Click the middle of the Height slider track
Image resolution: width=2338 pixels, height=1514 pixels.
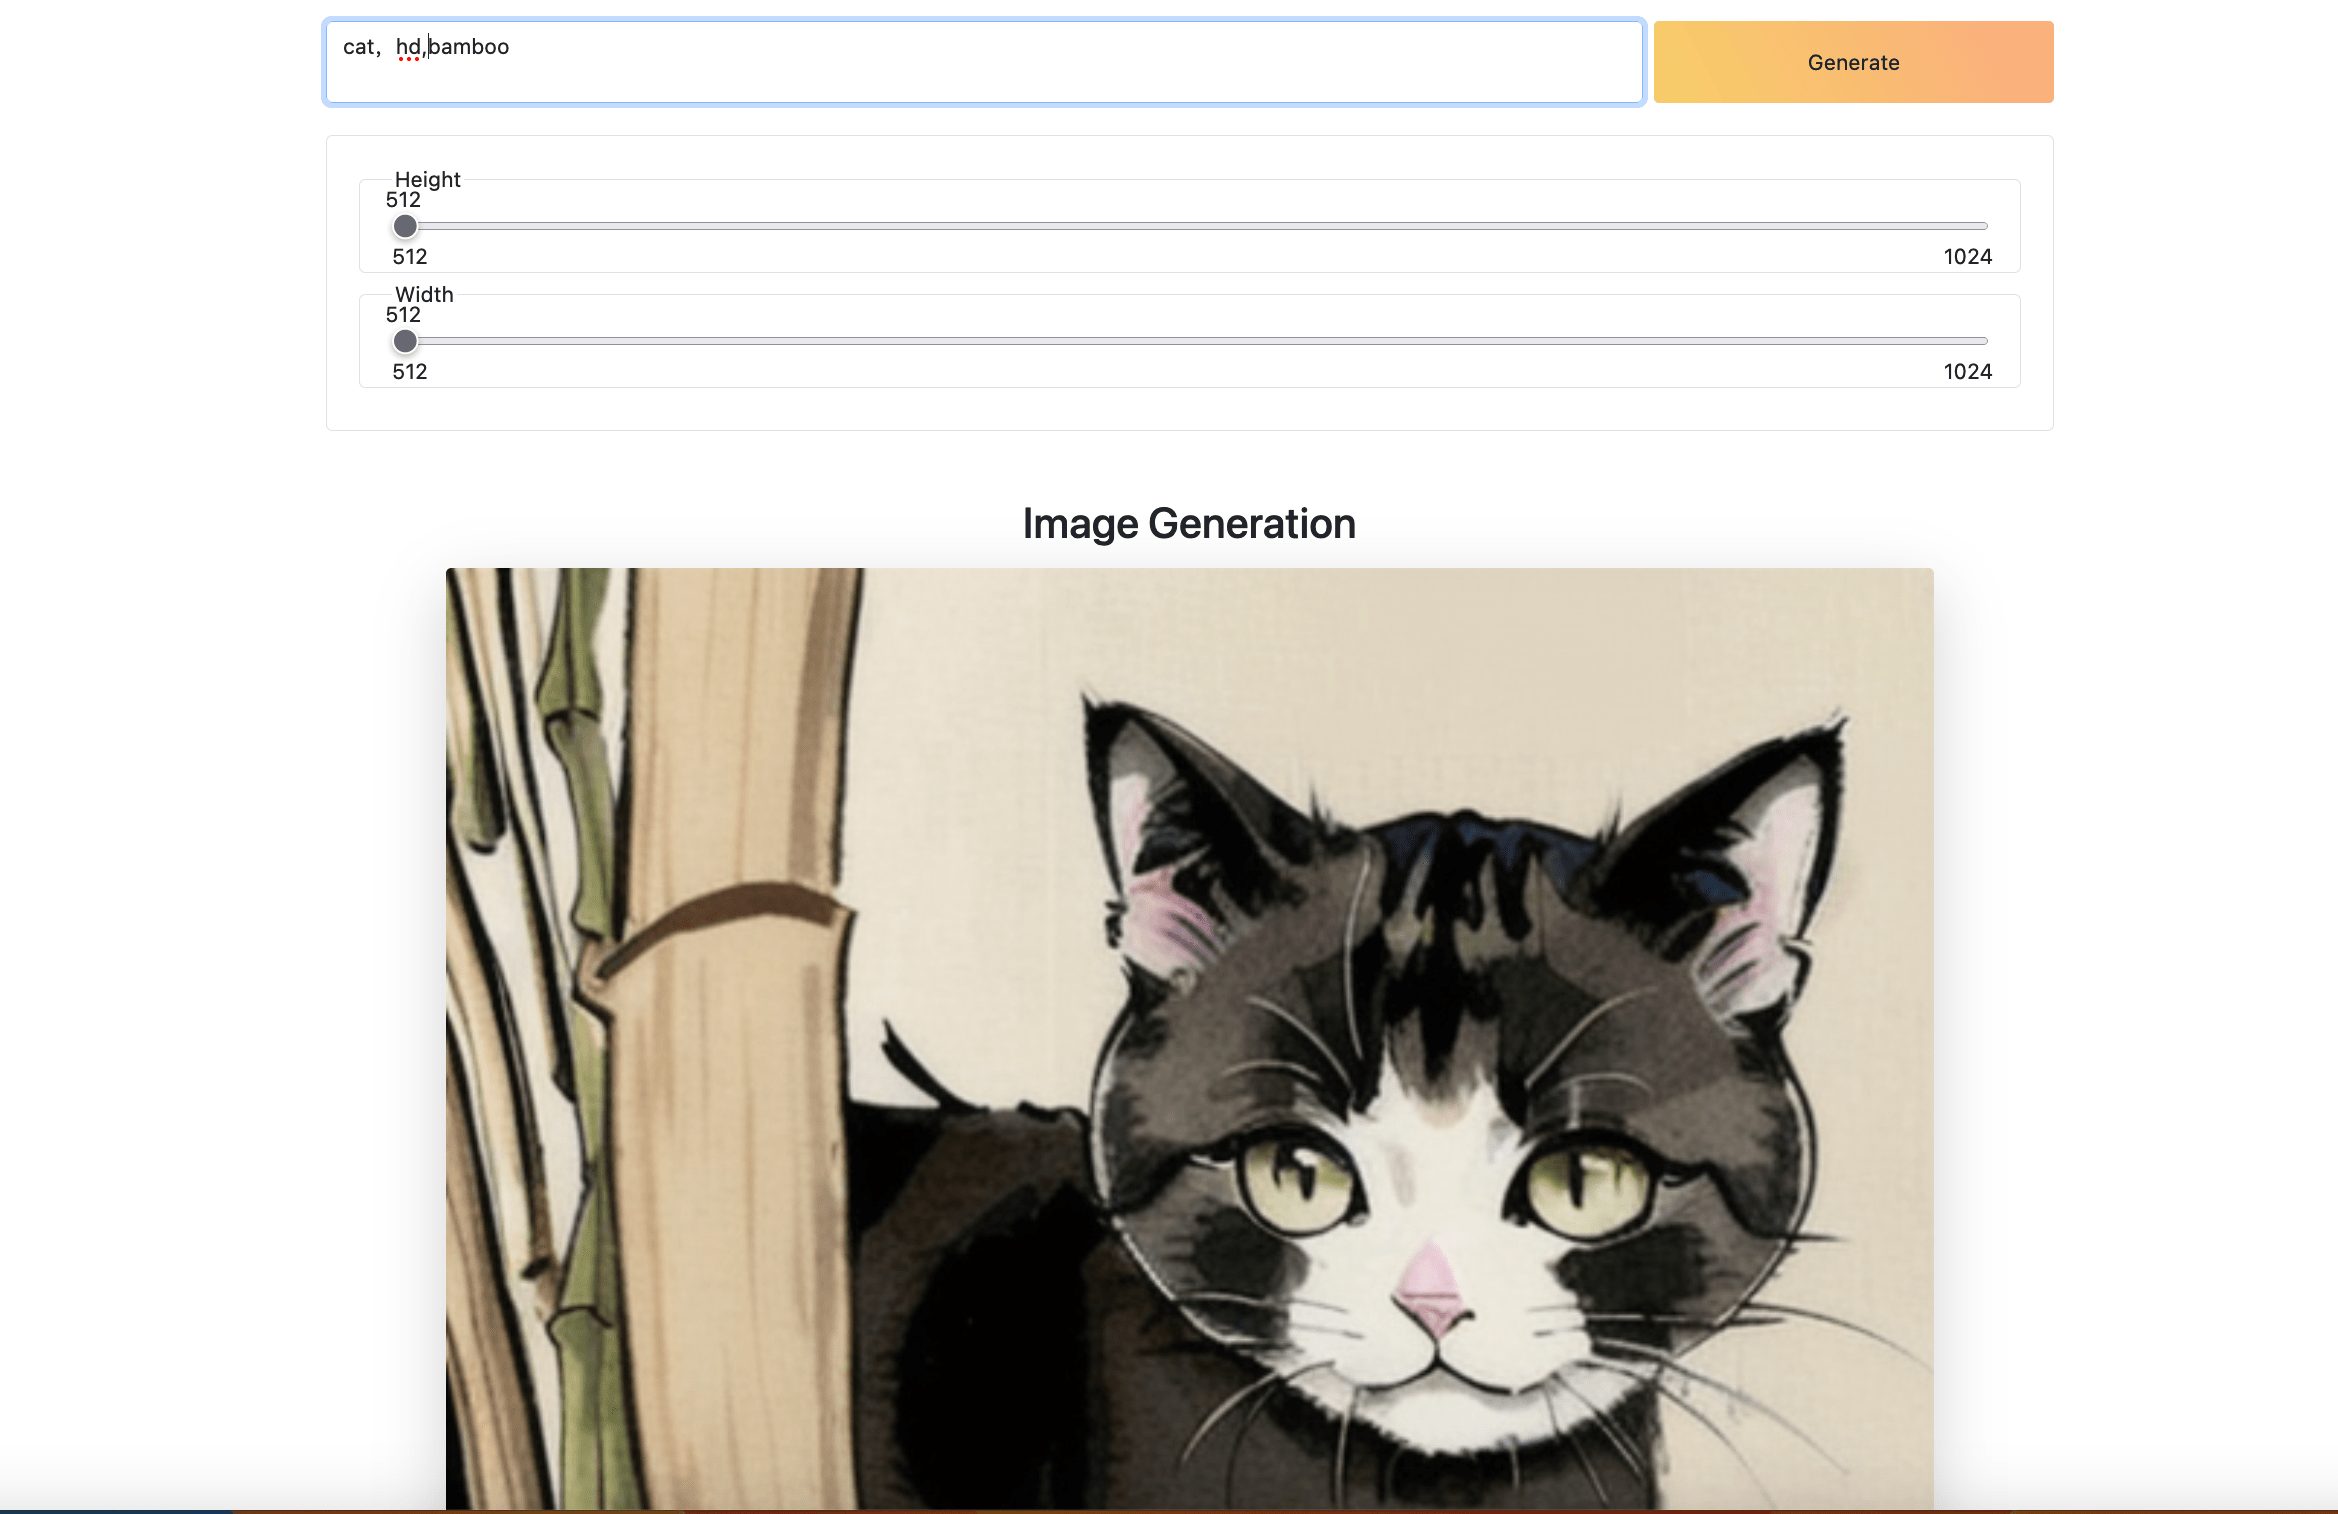coord(1195,227)
